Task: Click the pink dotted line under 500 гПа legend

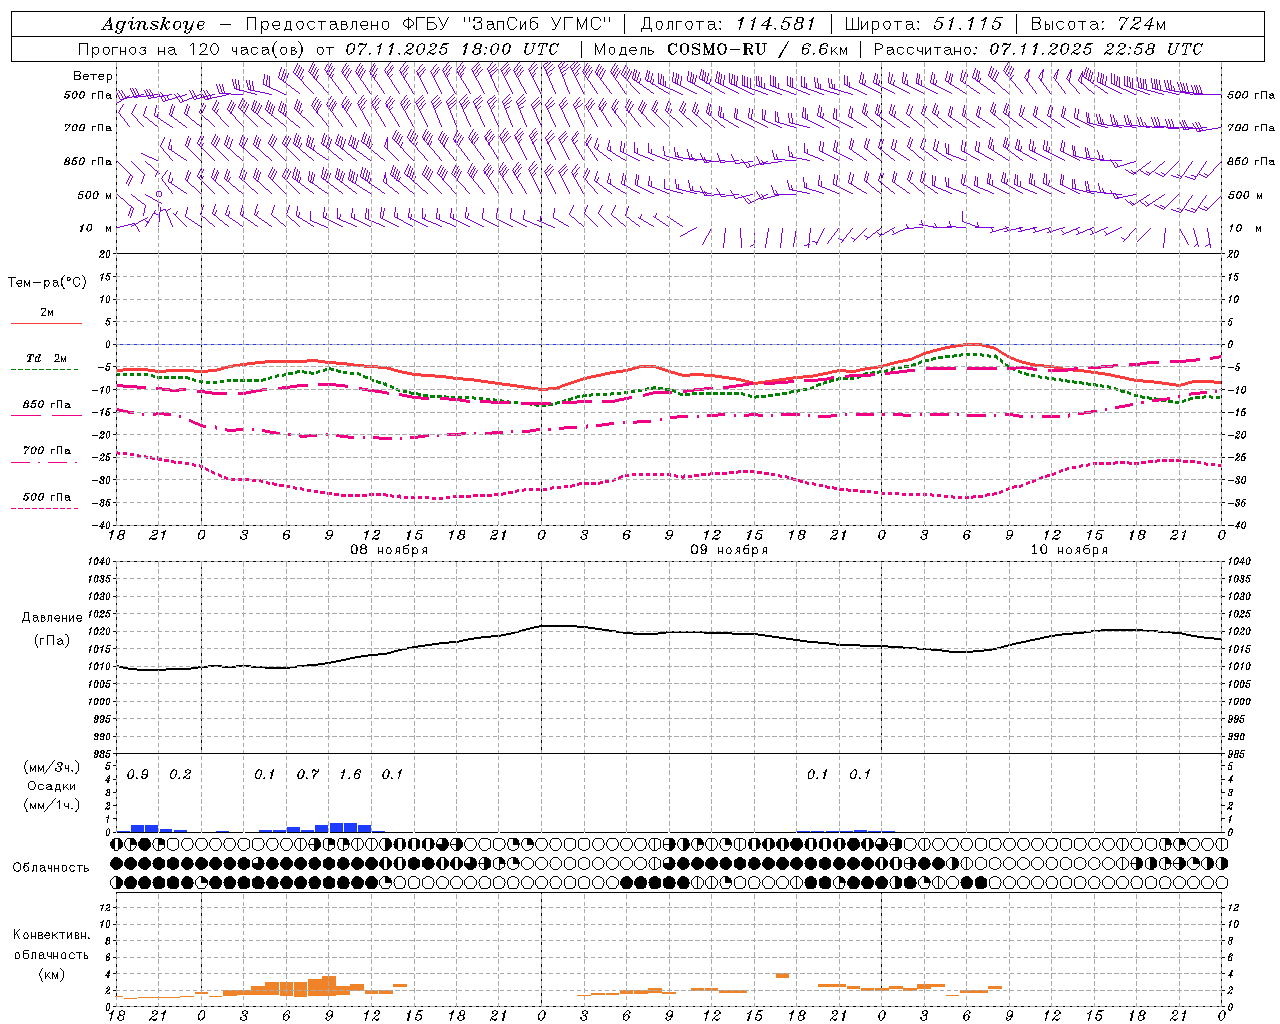Action: pos(45,509)
